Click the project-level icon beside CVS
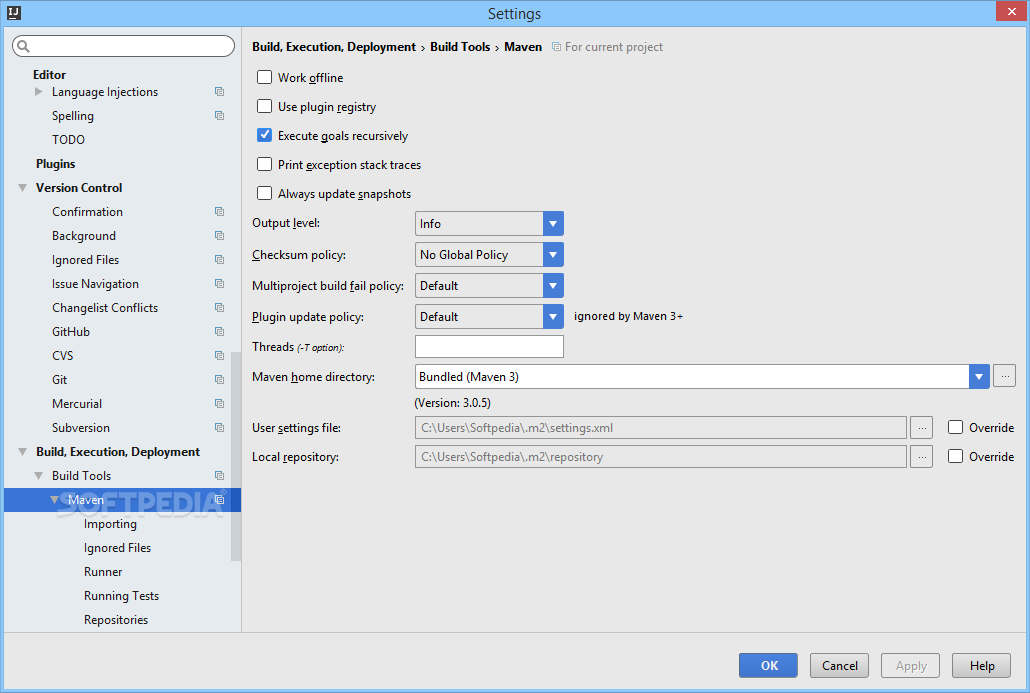The width and height of the screenshot is (1030, 693). pos(219,355)
